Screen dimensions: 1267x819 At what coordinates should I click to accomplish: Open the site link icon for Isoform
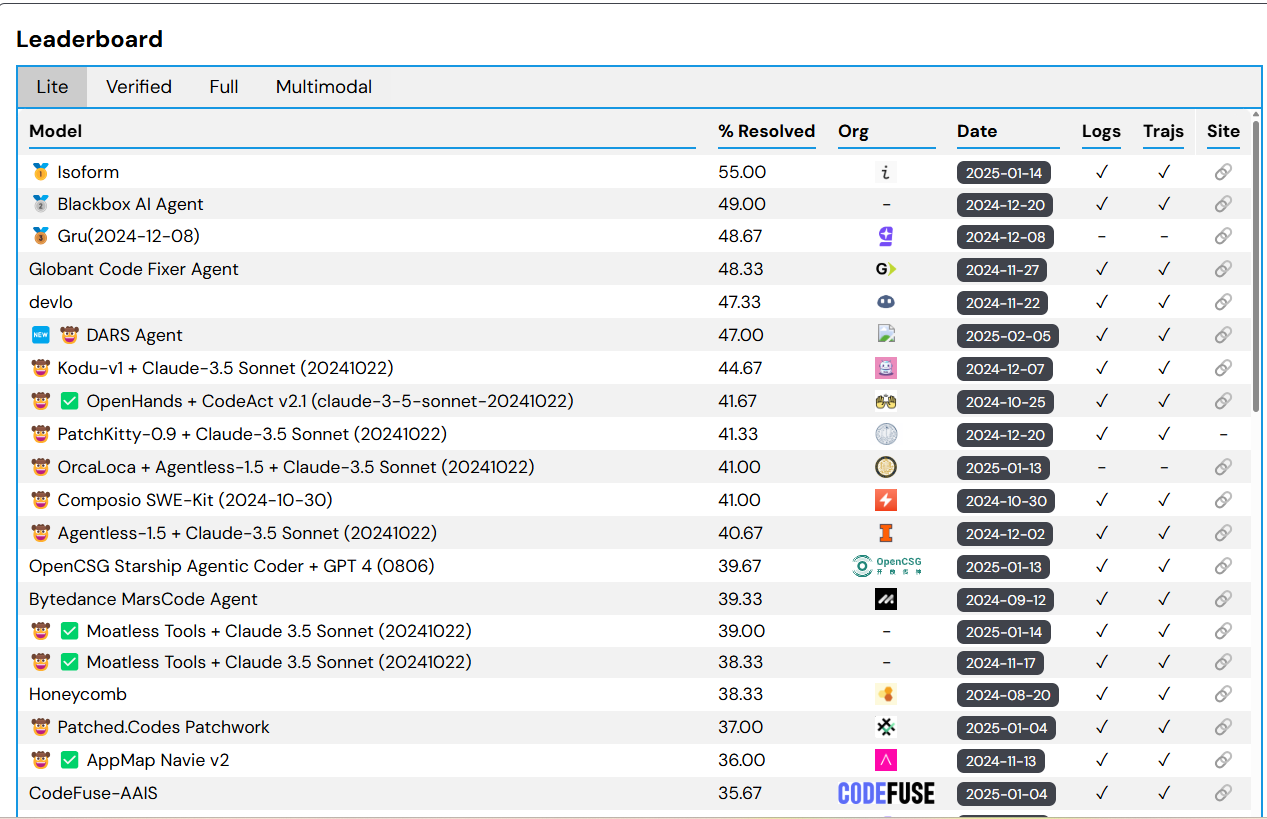point(1223,172)
